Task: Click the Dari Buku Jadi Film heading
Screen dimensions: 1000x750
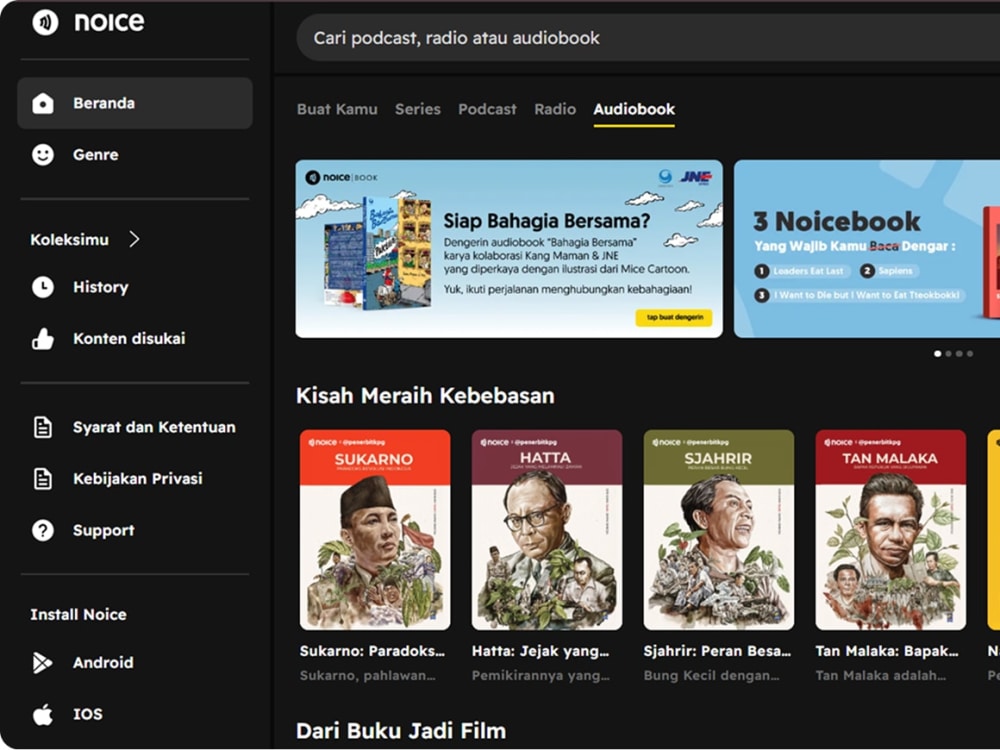Action: point(401,731)
